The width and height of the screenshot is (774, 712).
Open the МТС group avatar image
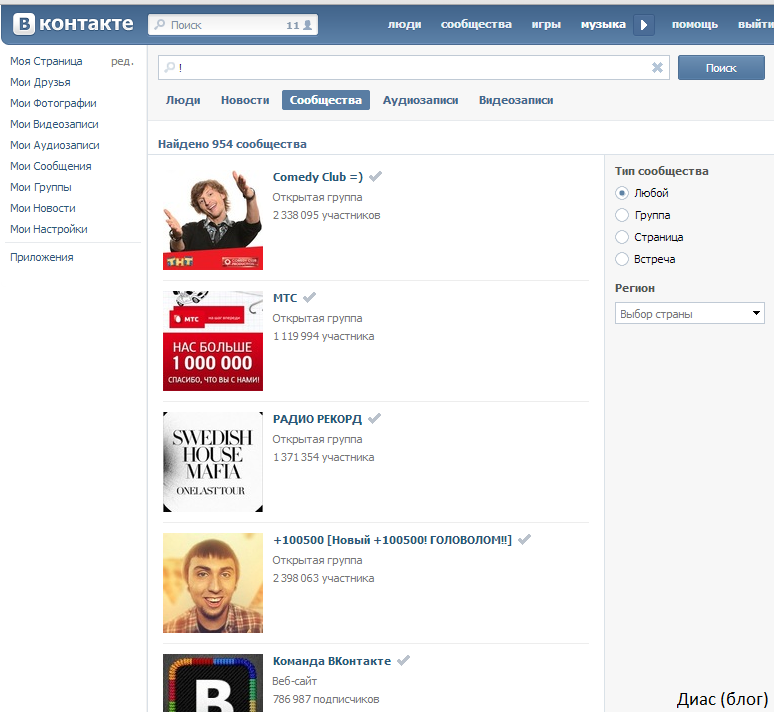pos(213,341)
